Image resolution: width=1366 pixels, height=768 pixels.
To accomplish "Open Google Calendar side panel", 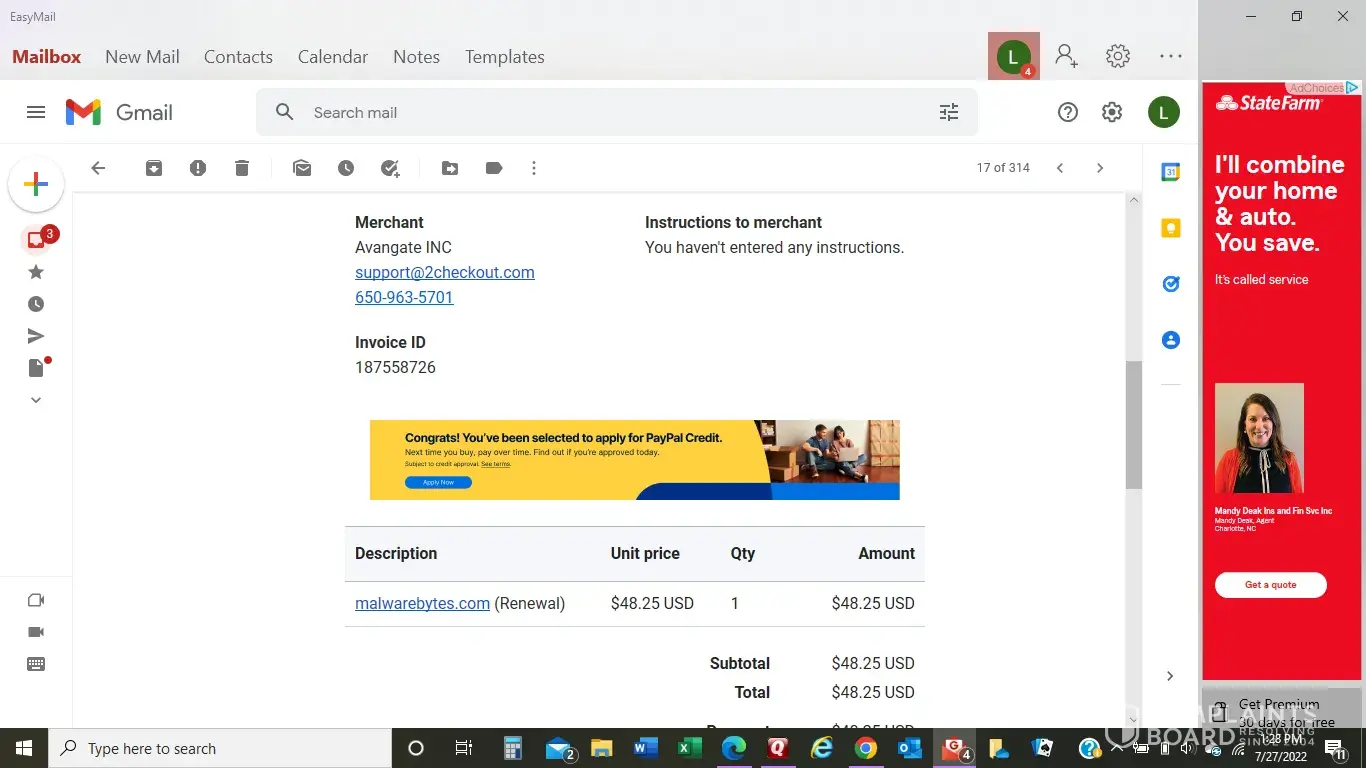I will click(x=1171, y=172).
